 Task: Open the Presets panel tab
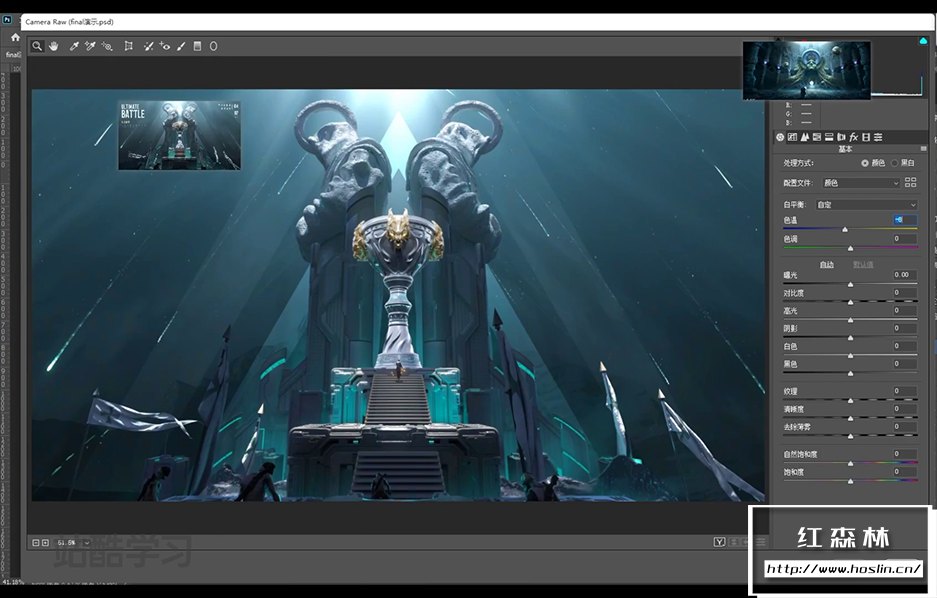(878, 137)
